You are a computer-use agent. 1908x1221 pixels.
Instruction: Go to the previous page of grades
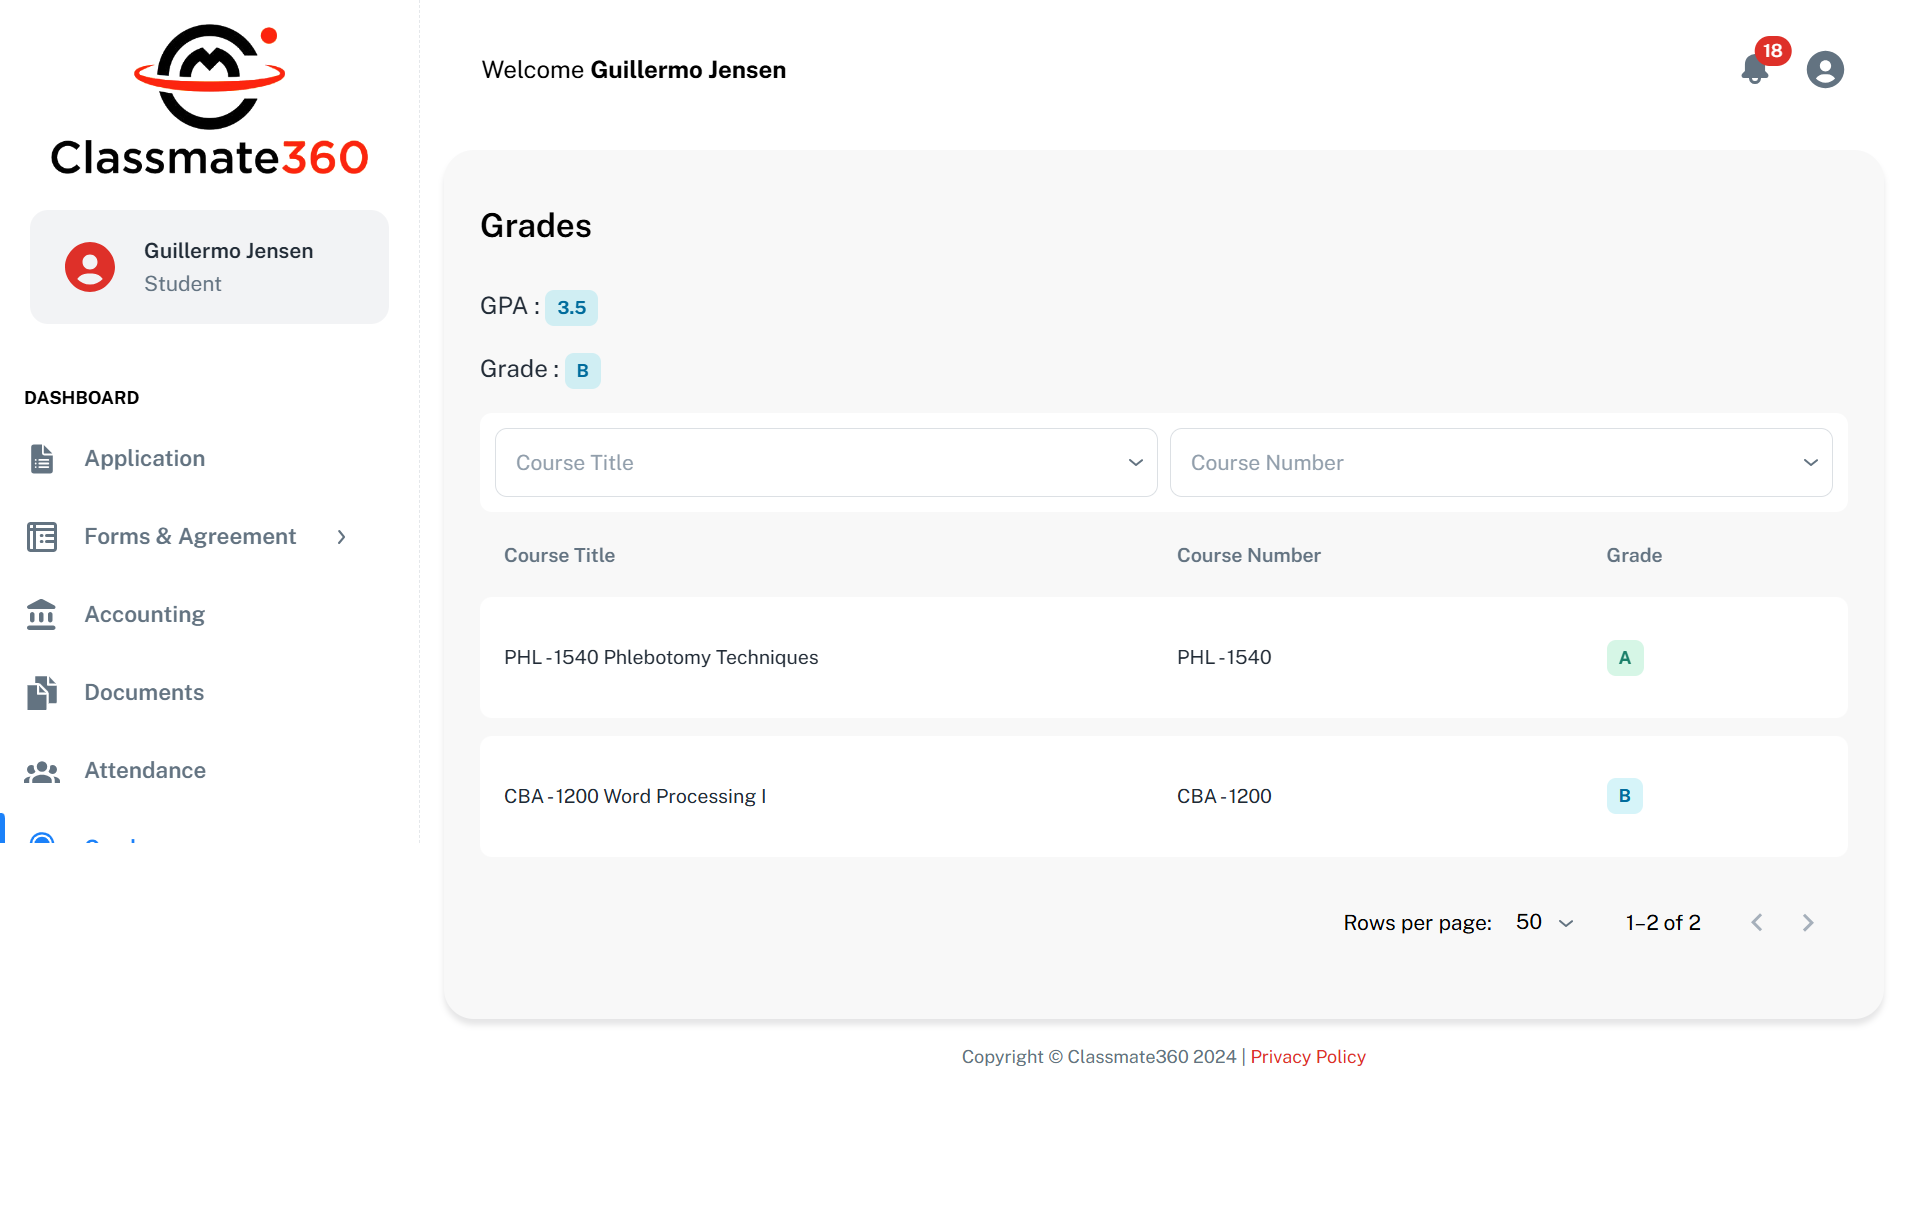(1757, 923)
